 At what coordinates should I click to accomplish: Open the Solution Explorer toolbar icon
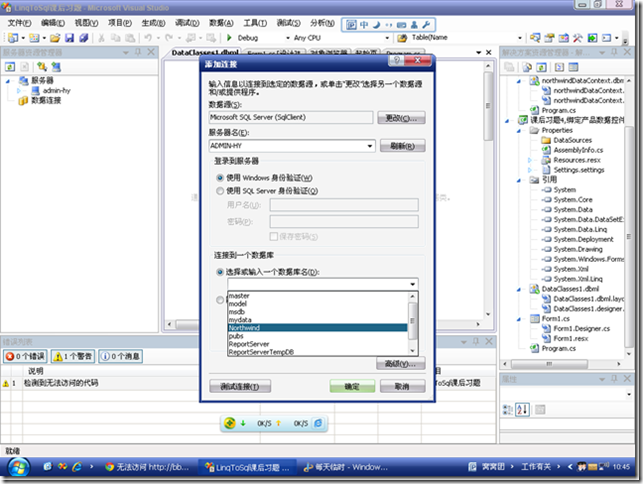pos(535,38)
